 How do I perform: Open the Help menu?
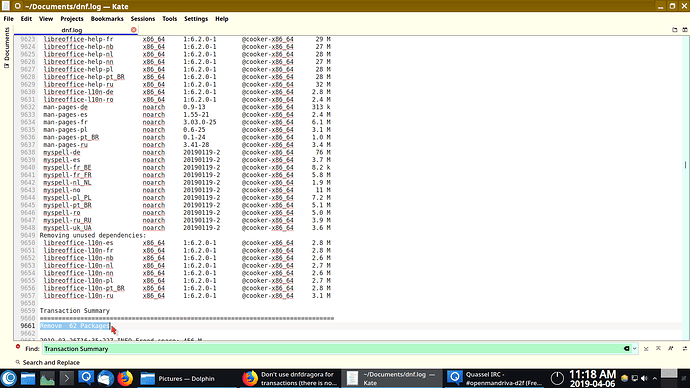(x=222, y=19)
